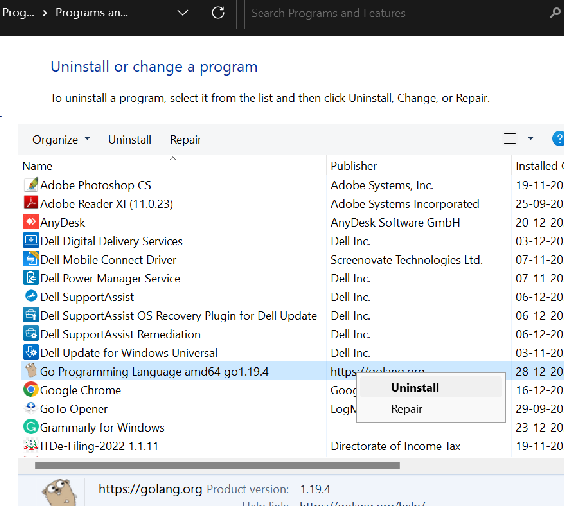Click https://golang.org in the details pane
The height and width of the screenshot is (506, 564).
coord(150,489)
